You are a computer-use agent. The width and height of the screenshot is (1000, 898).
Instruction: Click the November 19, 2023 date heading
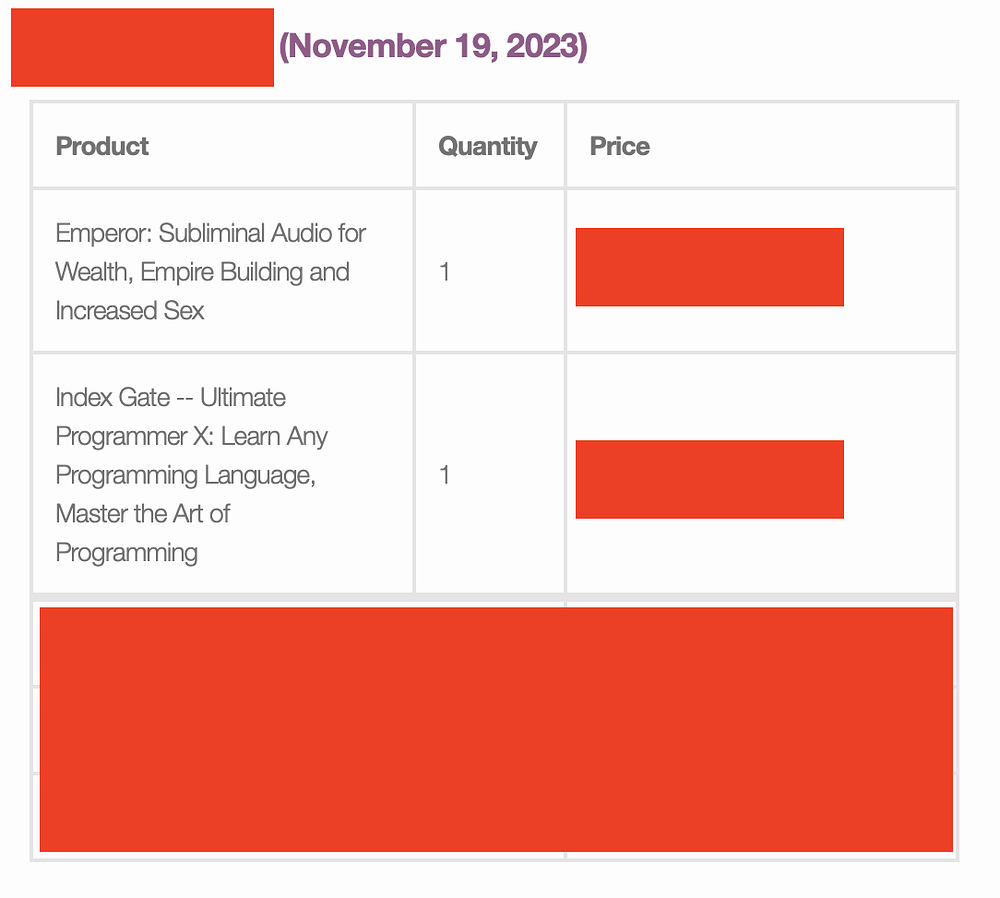(x=433, y=46)
